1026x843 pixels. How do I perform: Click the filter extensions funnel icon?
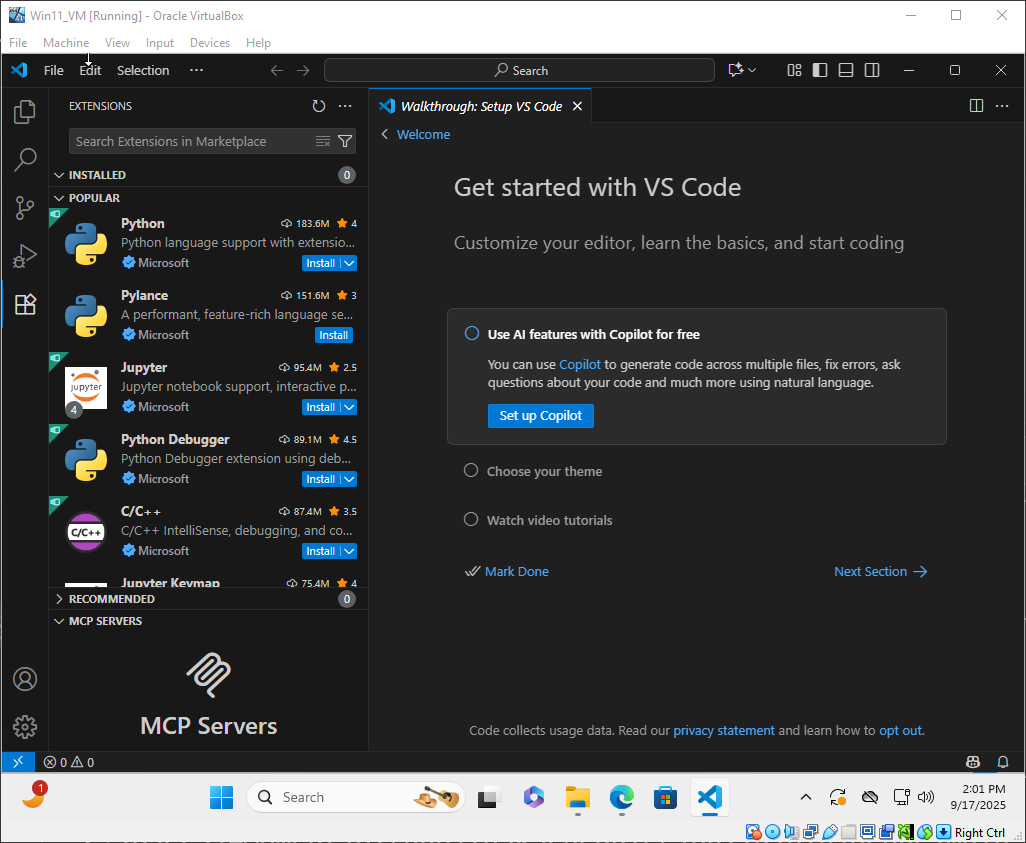(345, 141)
